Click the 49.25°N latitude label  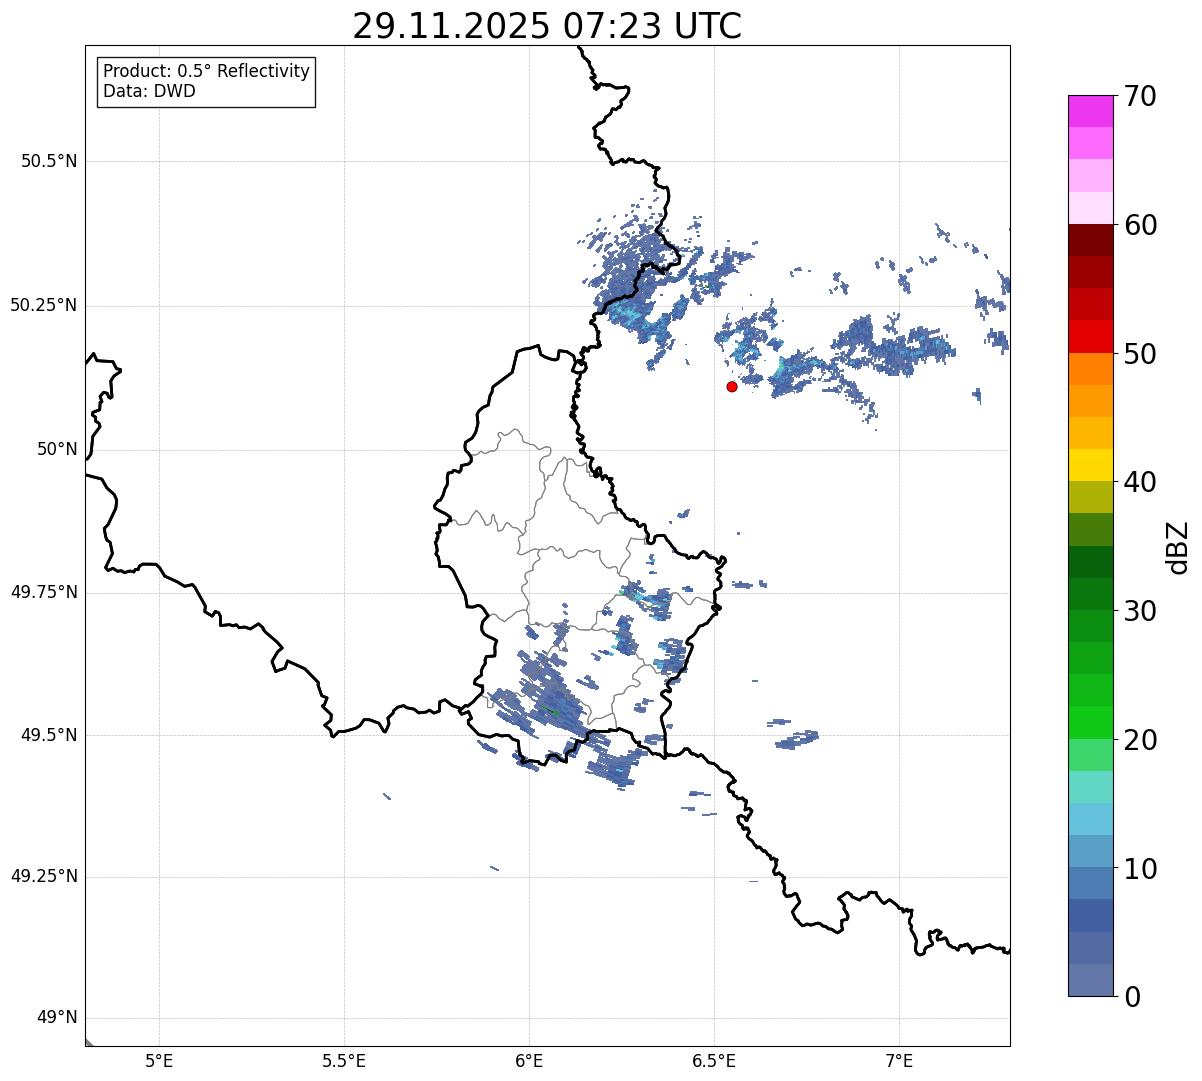point(43,877)
